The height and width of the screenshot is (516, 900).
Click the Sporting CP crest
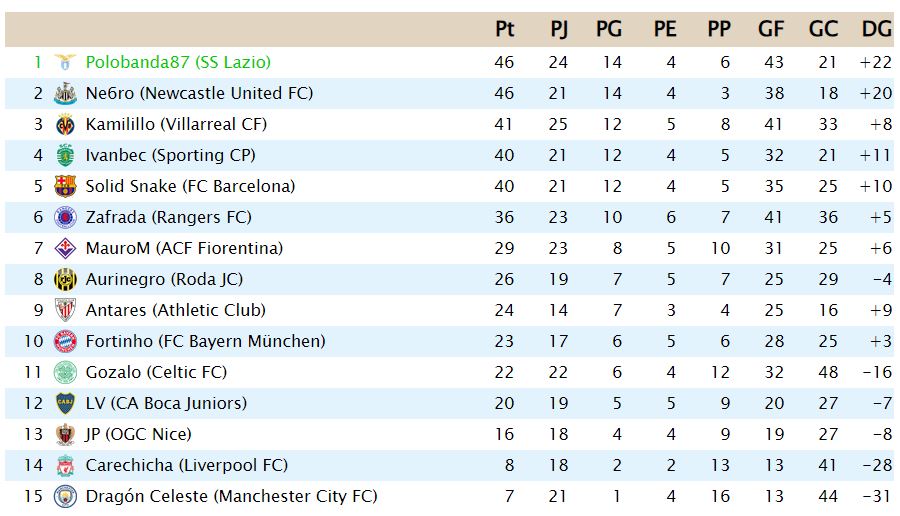(65, 155)
